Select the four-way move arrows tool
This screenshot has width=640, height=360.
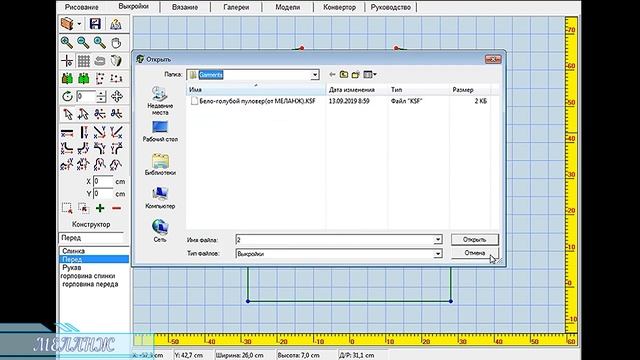117,96
